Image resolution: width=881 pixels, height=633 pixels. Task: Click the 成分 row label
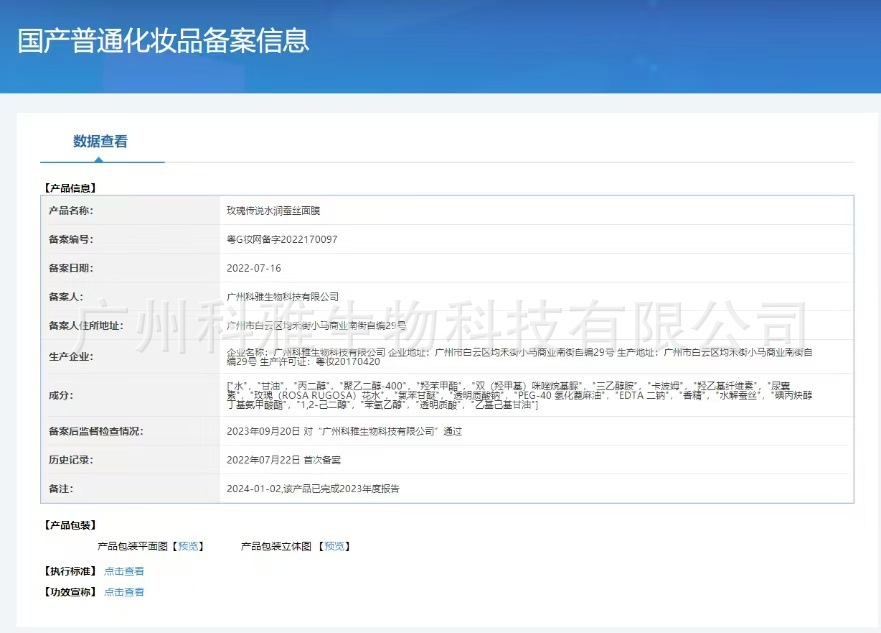click(x=61, y=395)
